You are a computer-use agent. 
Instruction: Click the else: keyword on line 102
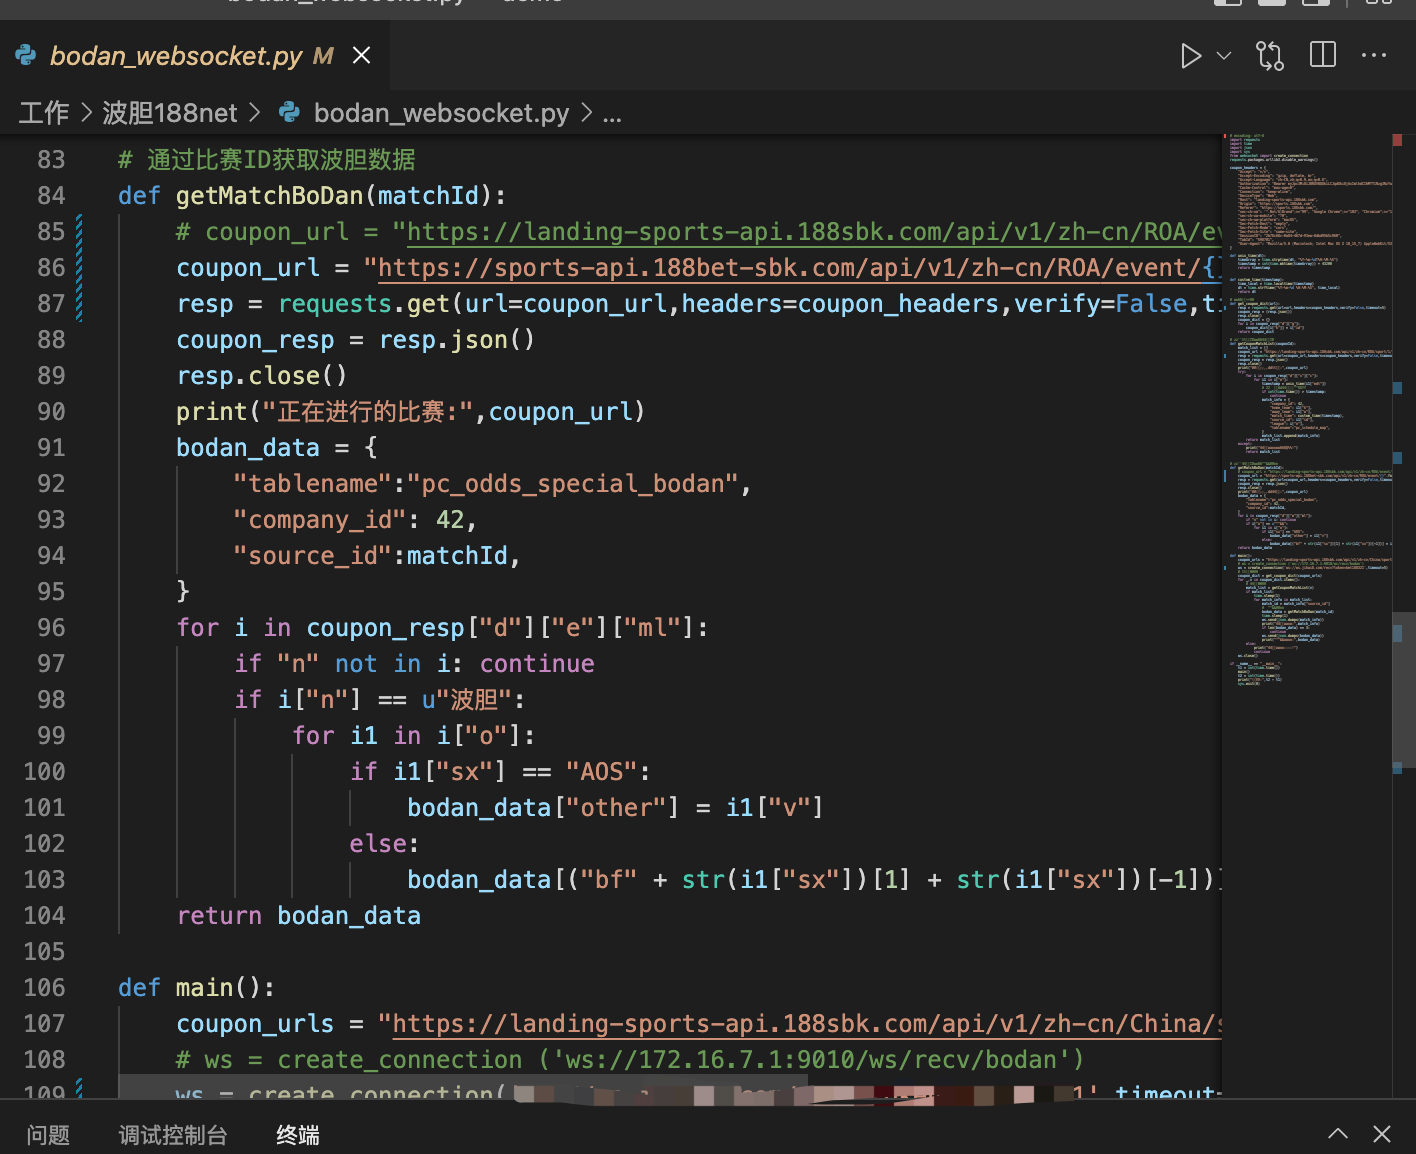[x=384, y=844]
